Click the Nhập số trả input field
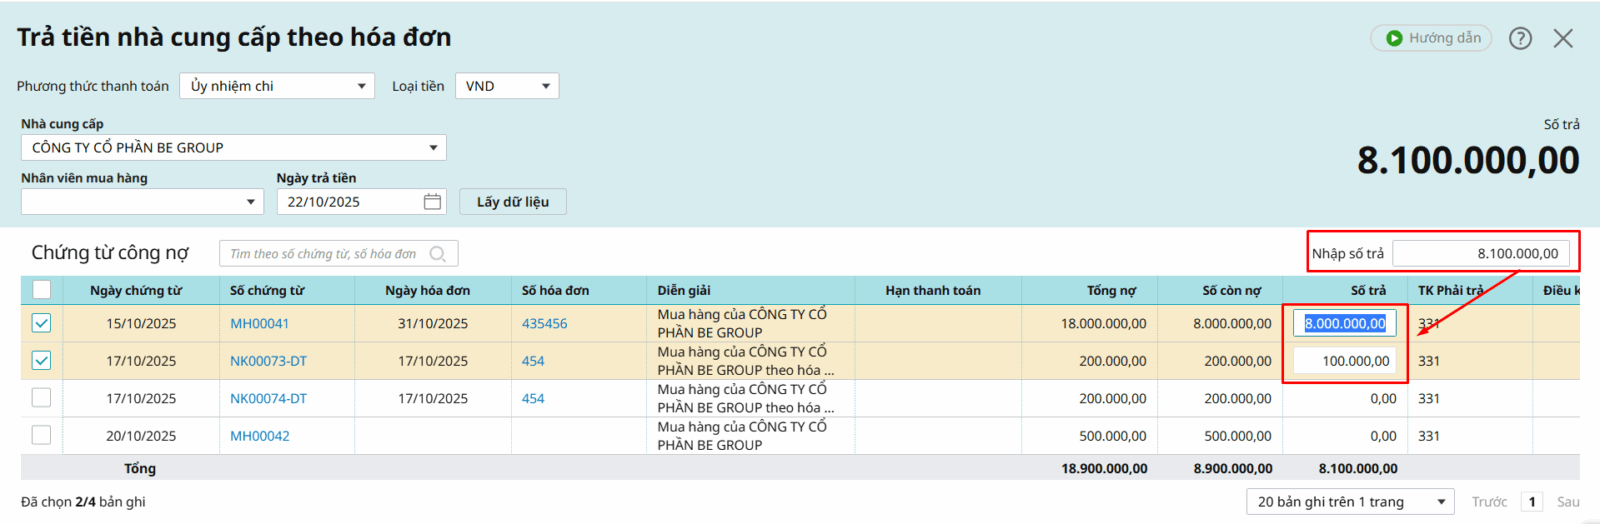 pos(1479,254)
